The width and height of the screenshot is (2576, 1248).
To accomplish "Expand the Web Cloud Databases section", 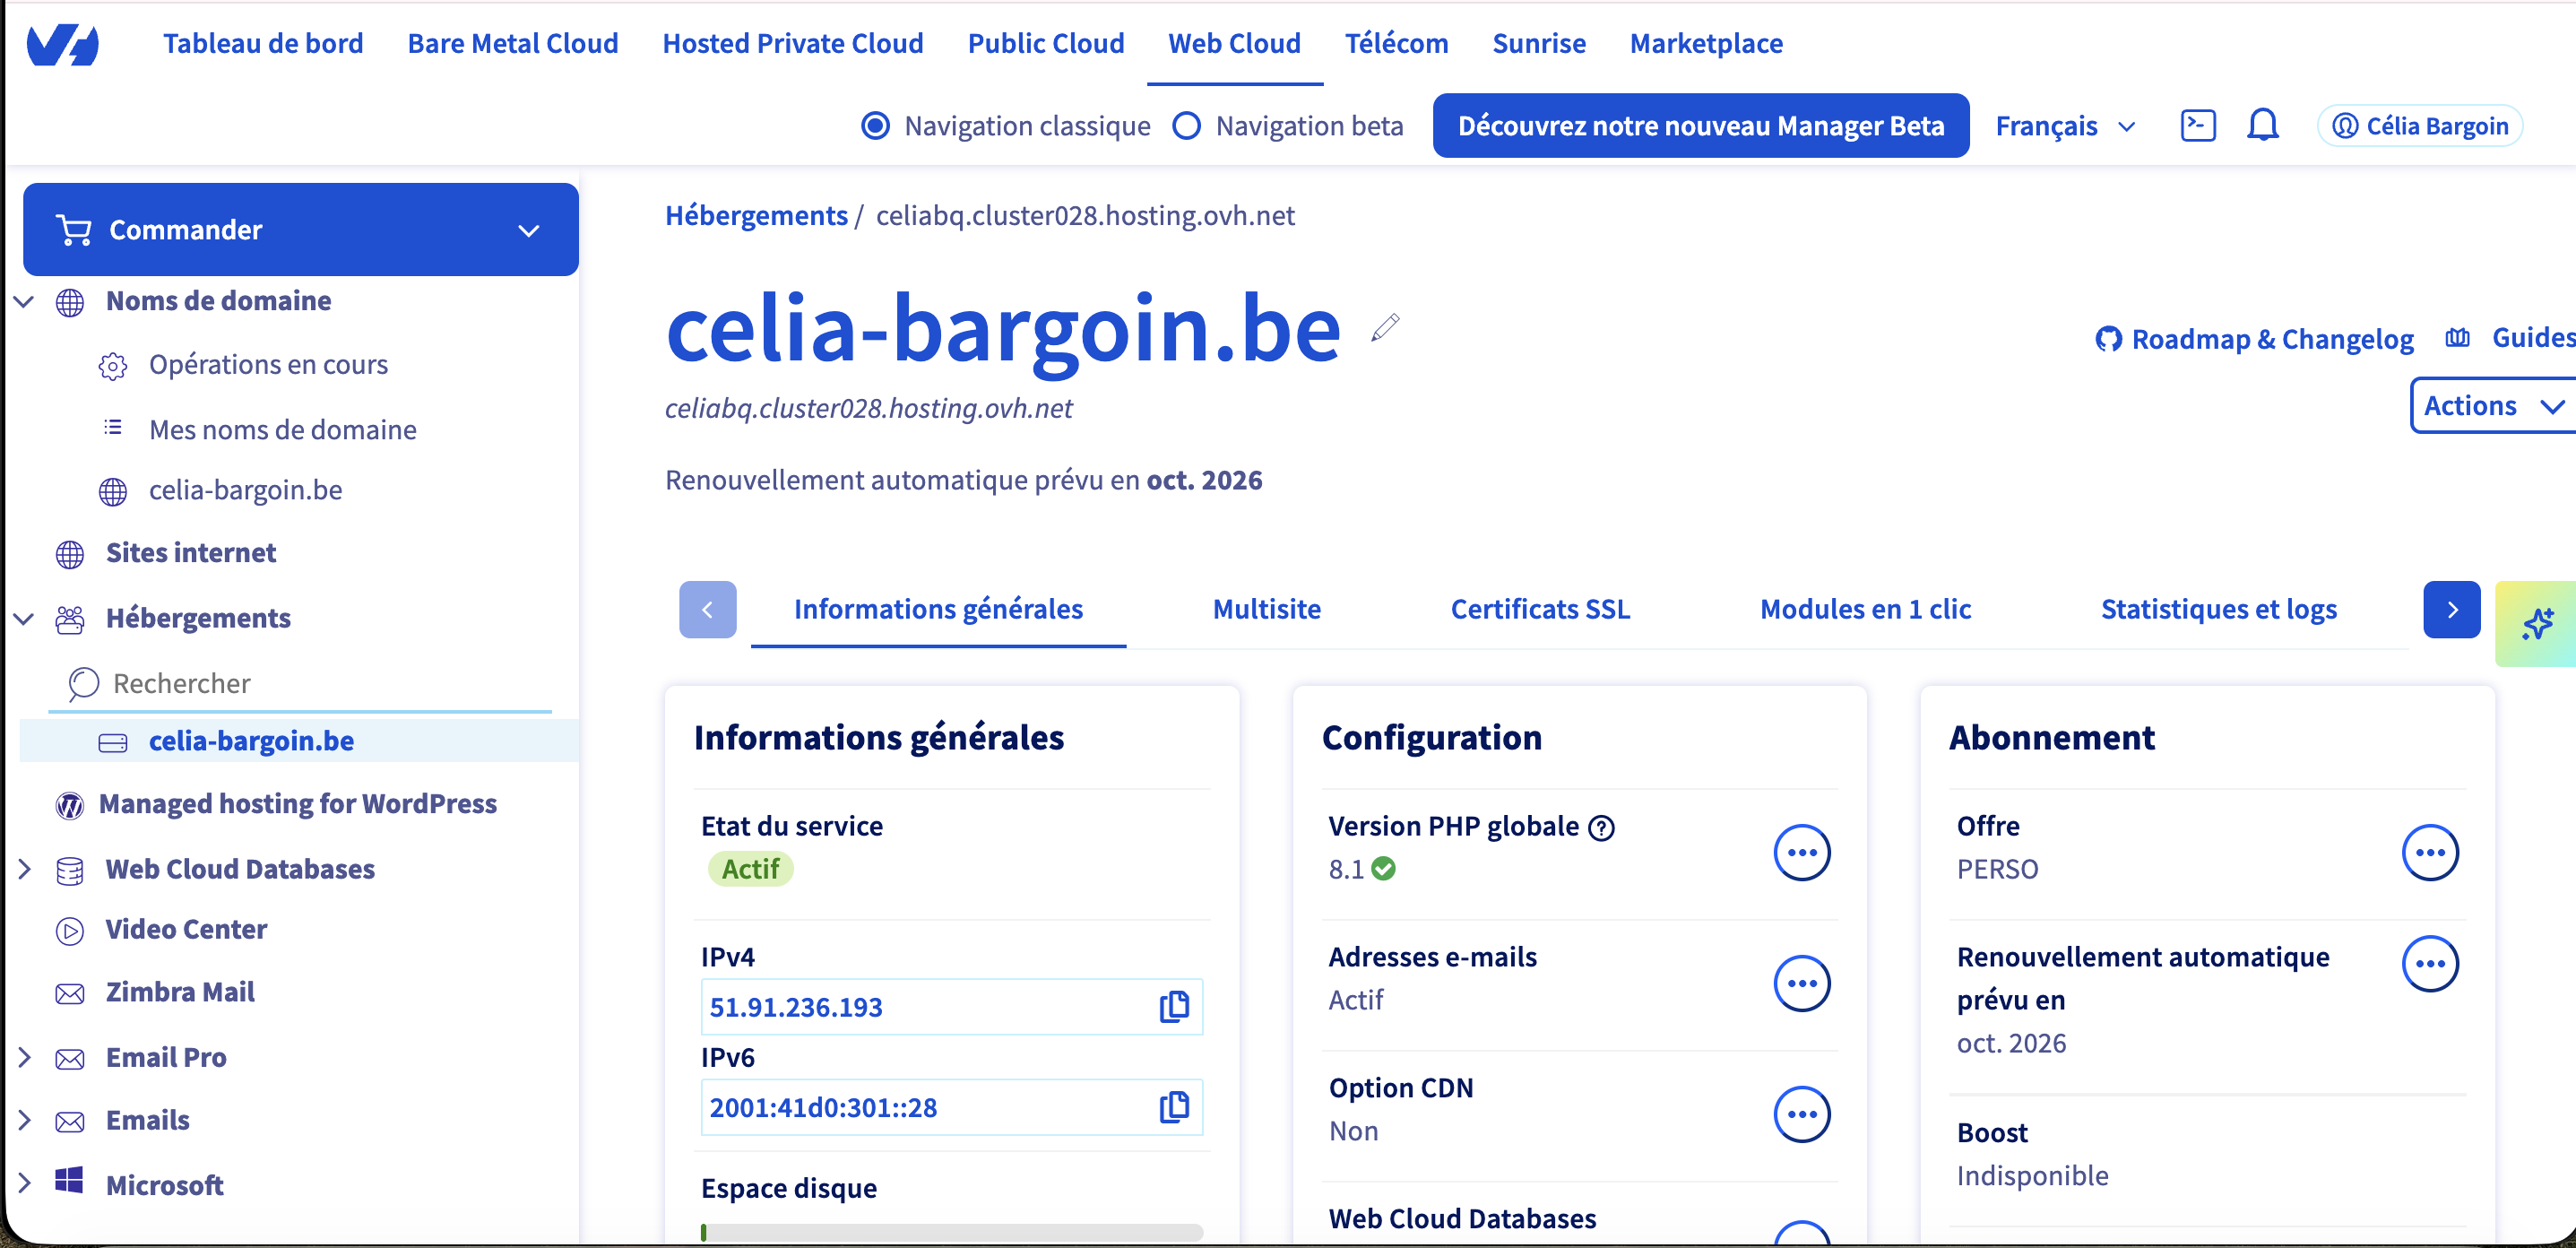I will pos(25,869).
